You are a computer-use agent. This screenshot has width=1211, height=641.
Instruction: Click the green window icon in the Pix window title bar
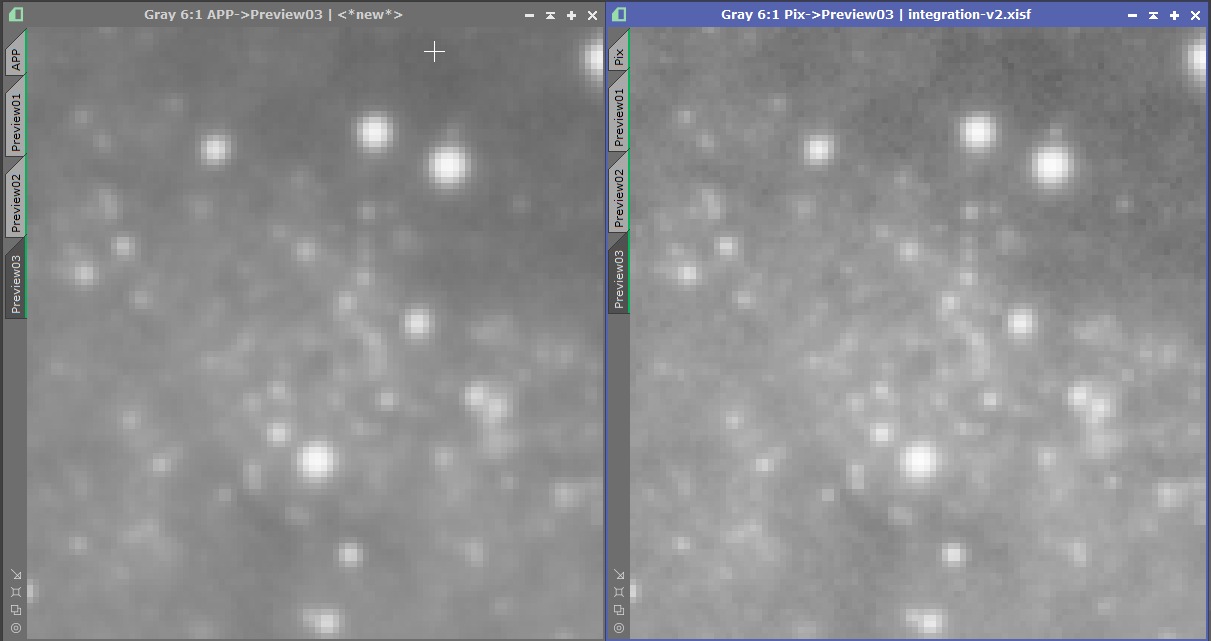tap(619, 15)
